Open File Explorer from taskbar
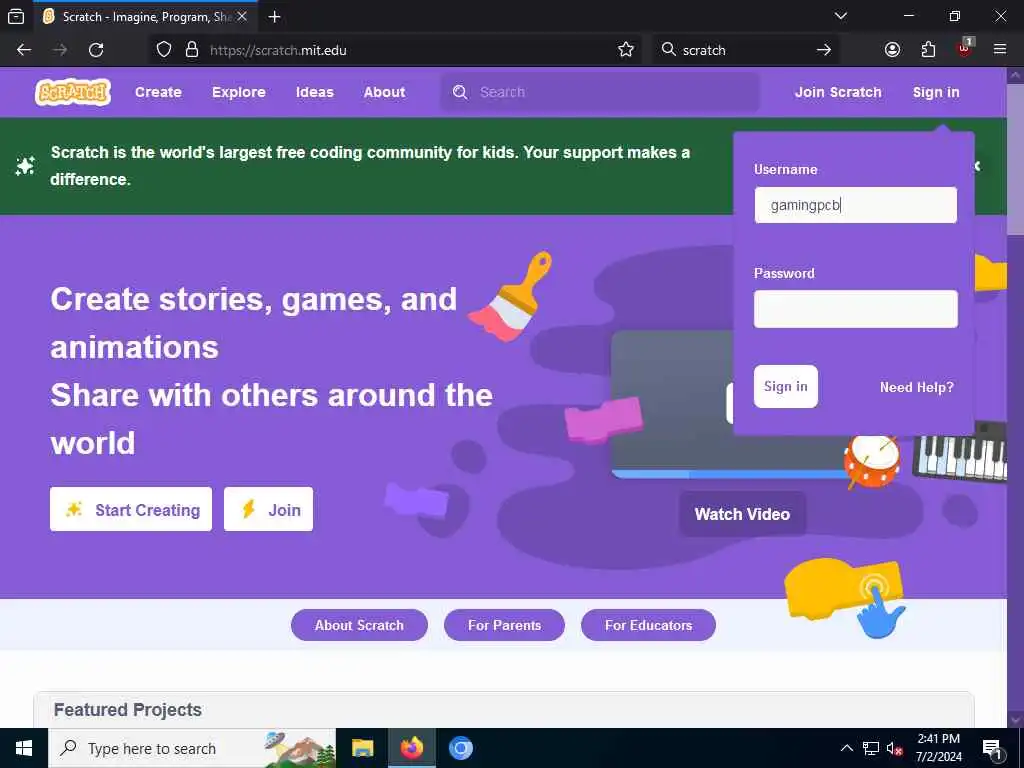This screenshot has width=1024, height=768. (x=362, y=748)
